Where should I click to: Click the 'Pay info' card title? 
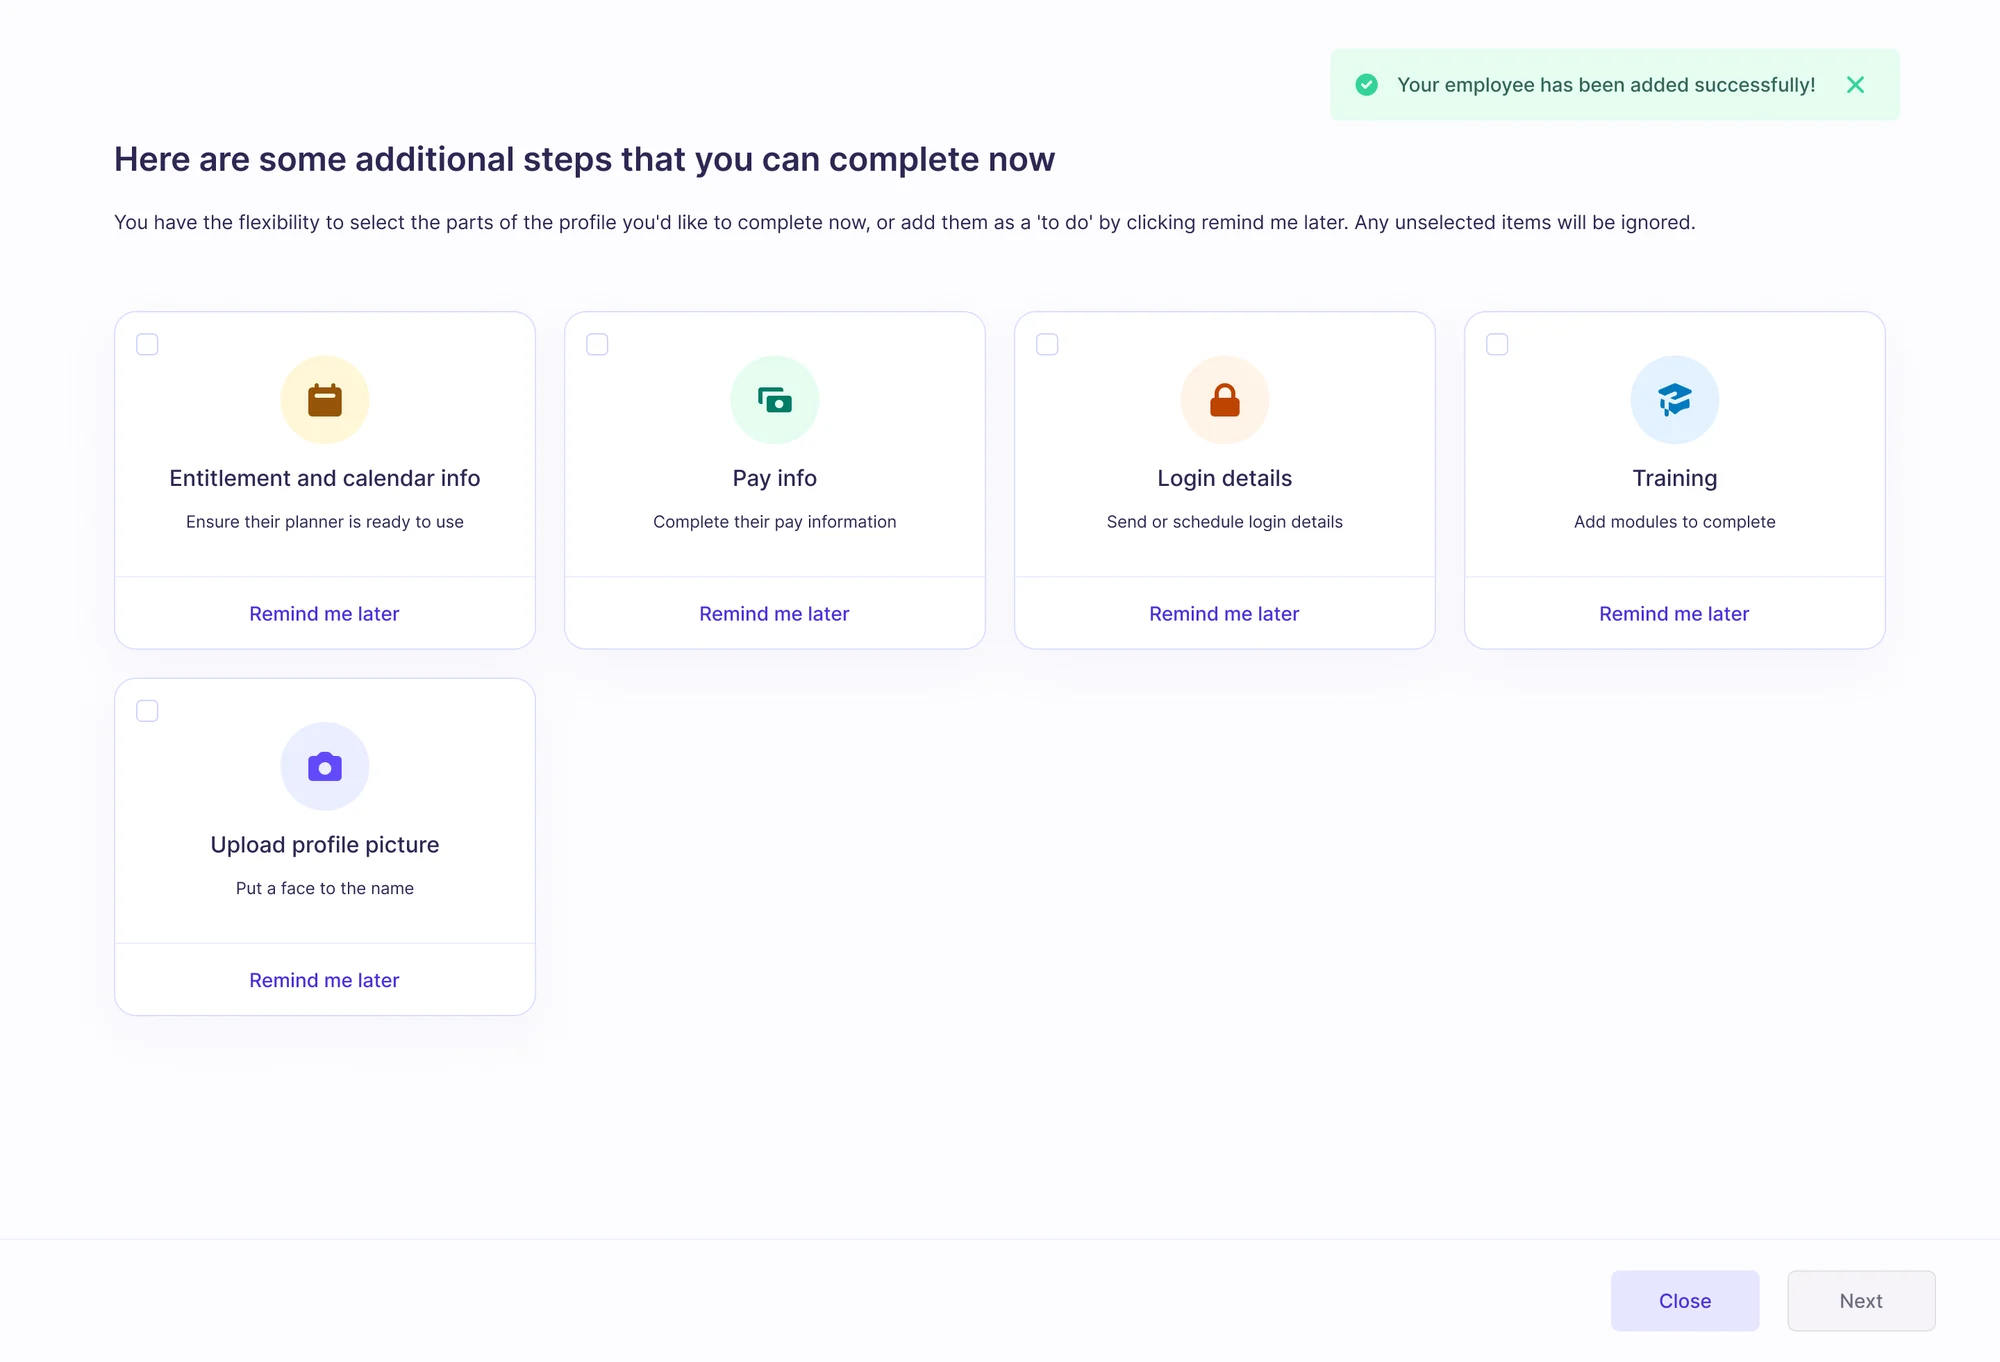tap(775, 478)
